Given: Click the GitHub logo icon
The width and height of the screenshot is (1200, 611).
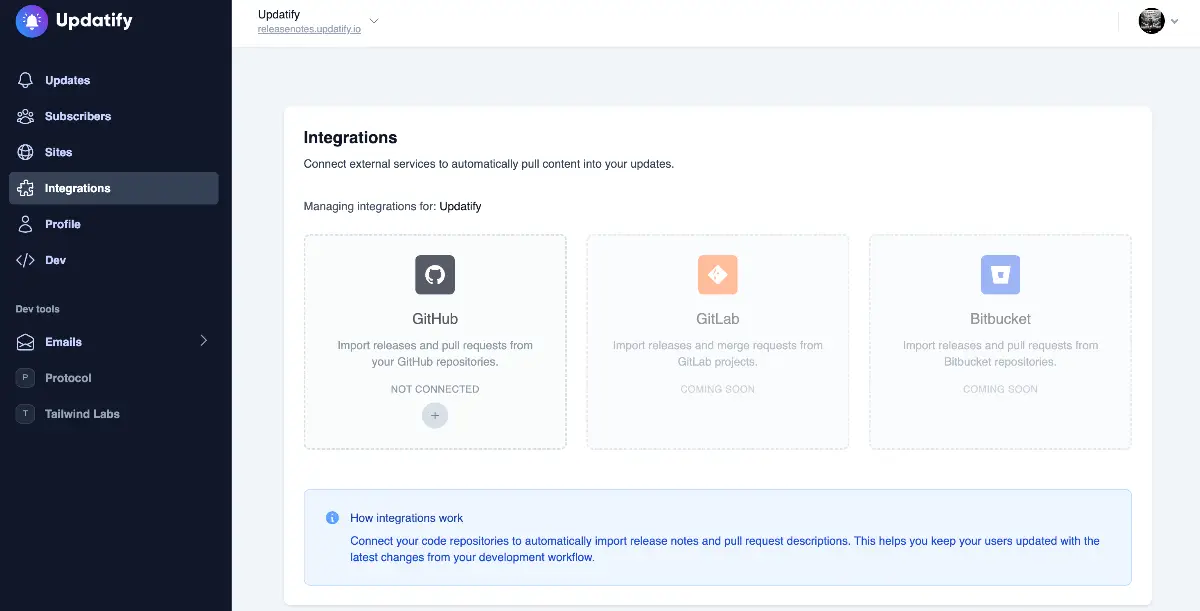Looking at the screenshot, I should tap(435, 274).
